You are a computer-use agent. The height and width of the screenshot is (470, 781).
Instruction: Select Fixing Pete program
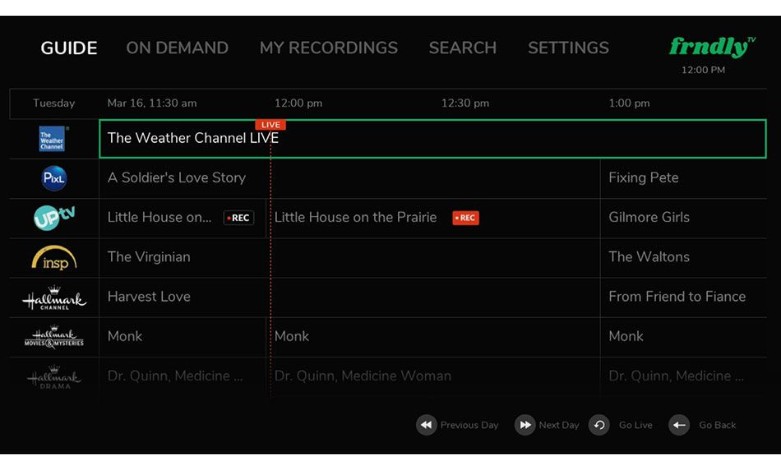coord(683,178)
